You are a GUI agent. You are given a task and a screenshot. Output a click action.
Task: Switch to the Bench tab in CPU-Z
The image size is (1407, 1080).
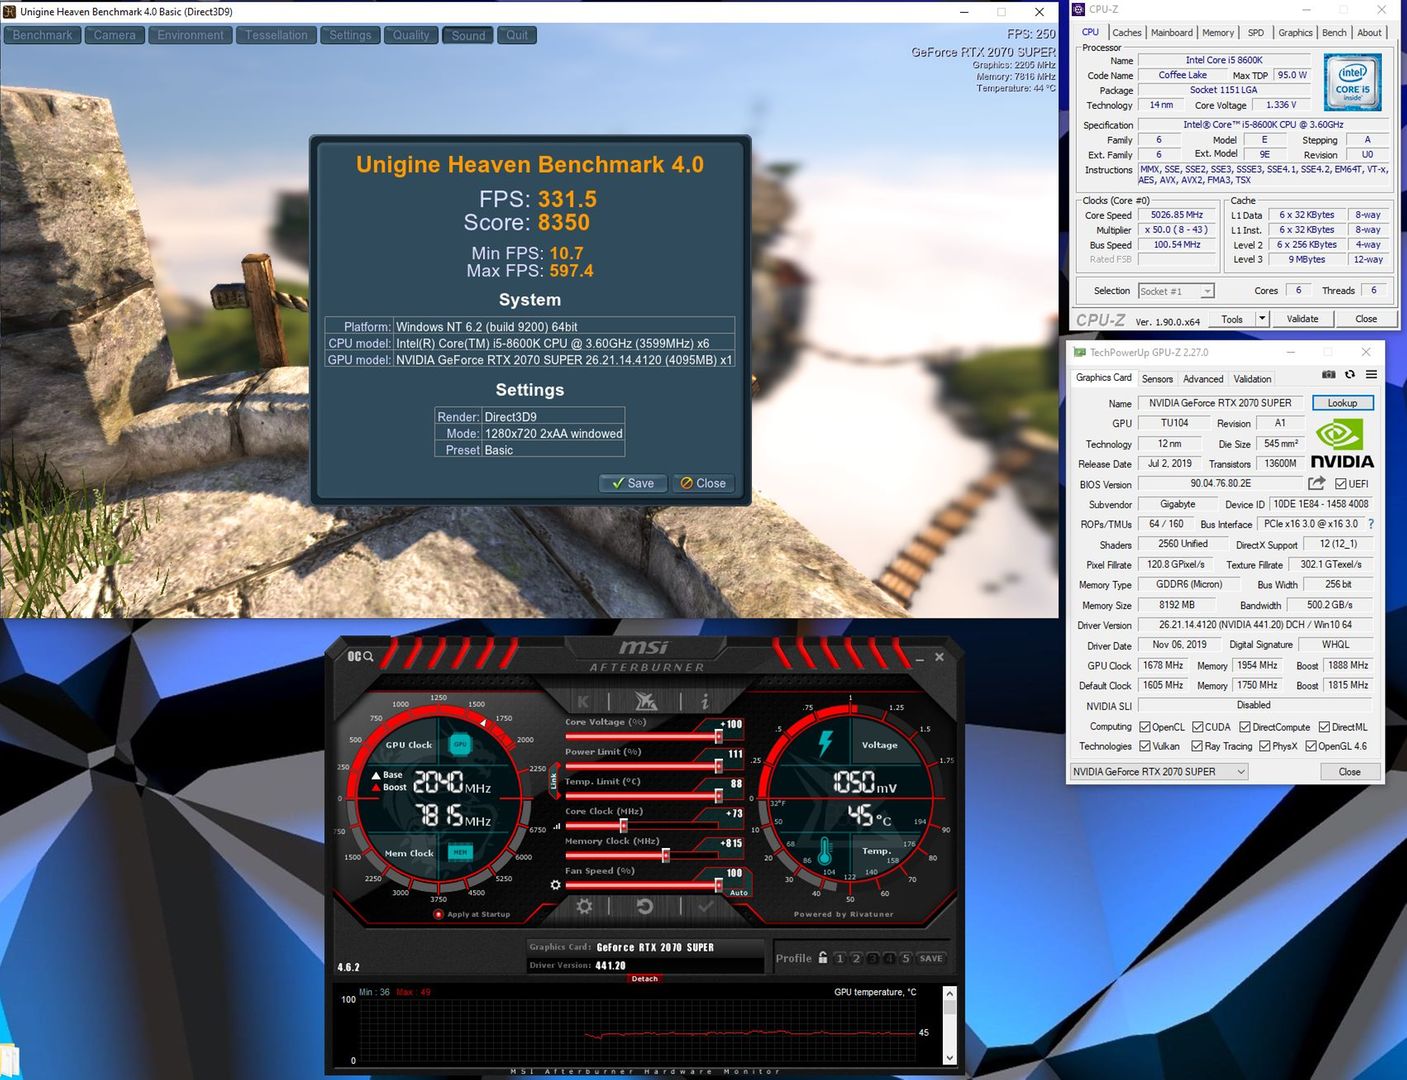(1334, 33)
